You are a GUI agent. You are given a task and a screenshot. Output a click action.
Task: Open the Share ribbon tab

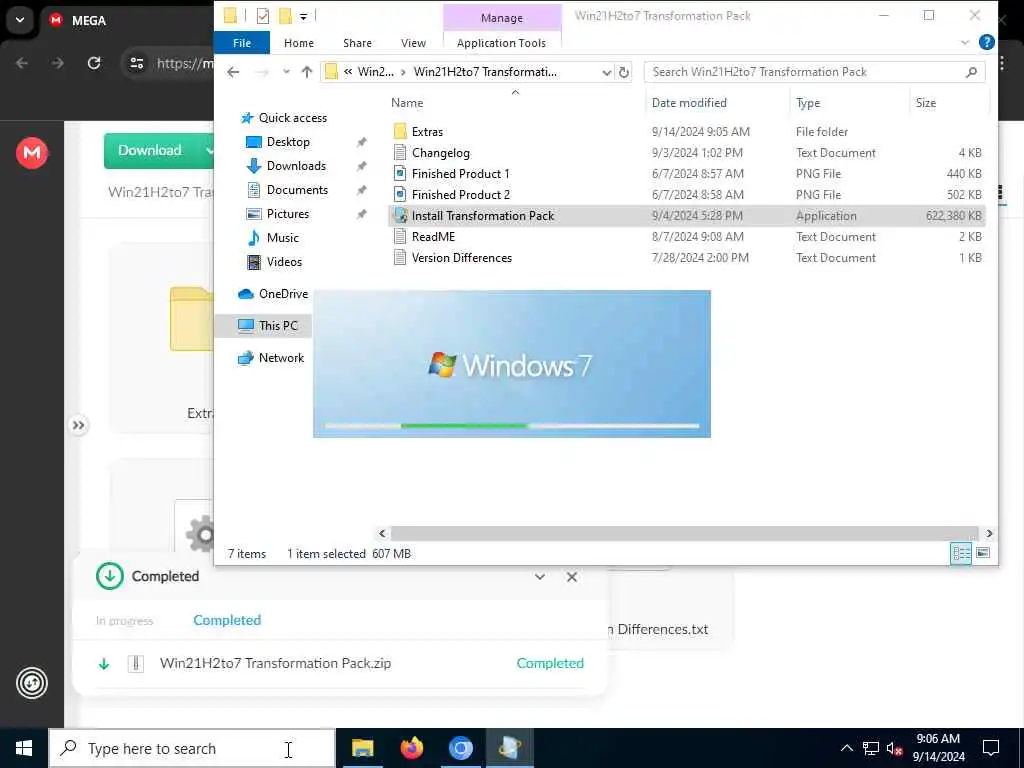coord(357,43)
